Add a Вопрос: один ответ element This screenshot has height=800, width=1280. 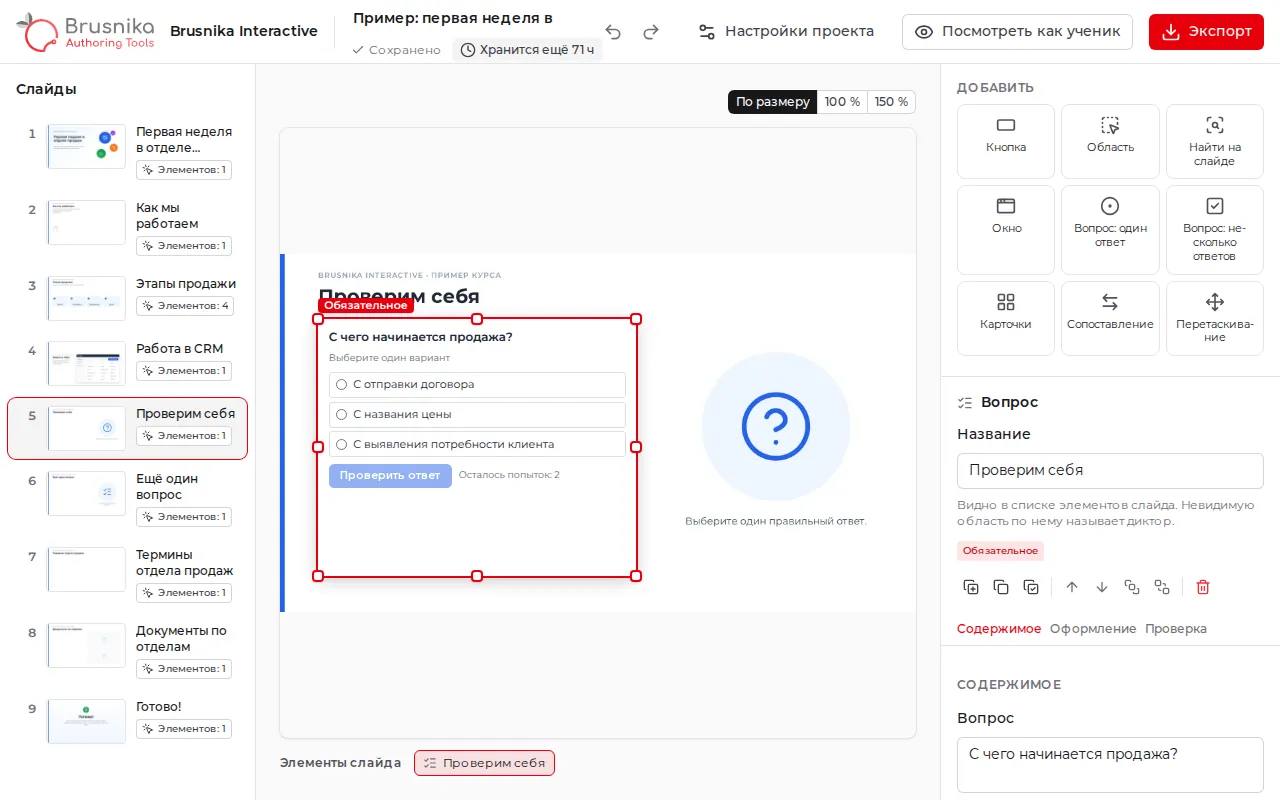coord(1110,229)
